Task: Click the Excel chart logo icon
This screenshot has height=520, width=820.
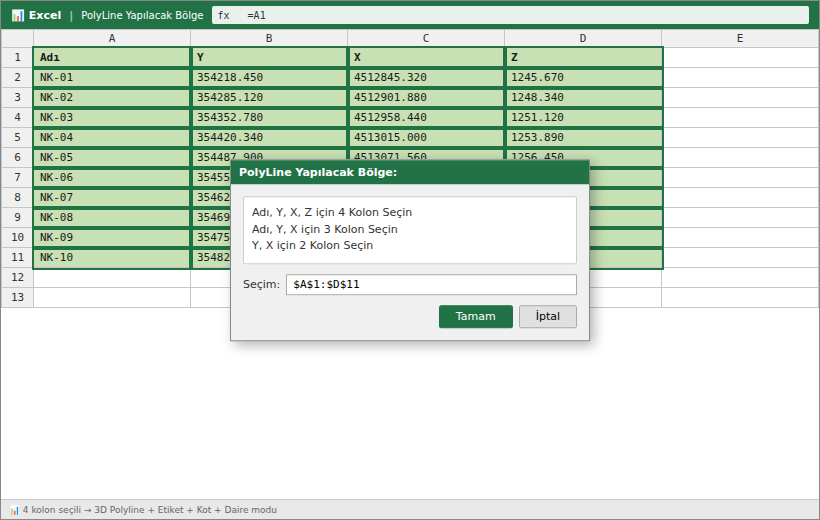Action: 18,15
